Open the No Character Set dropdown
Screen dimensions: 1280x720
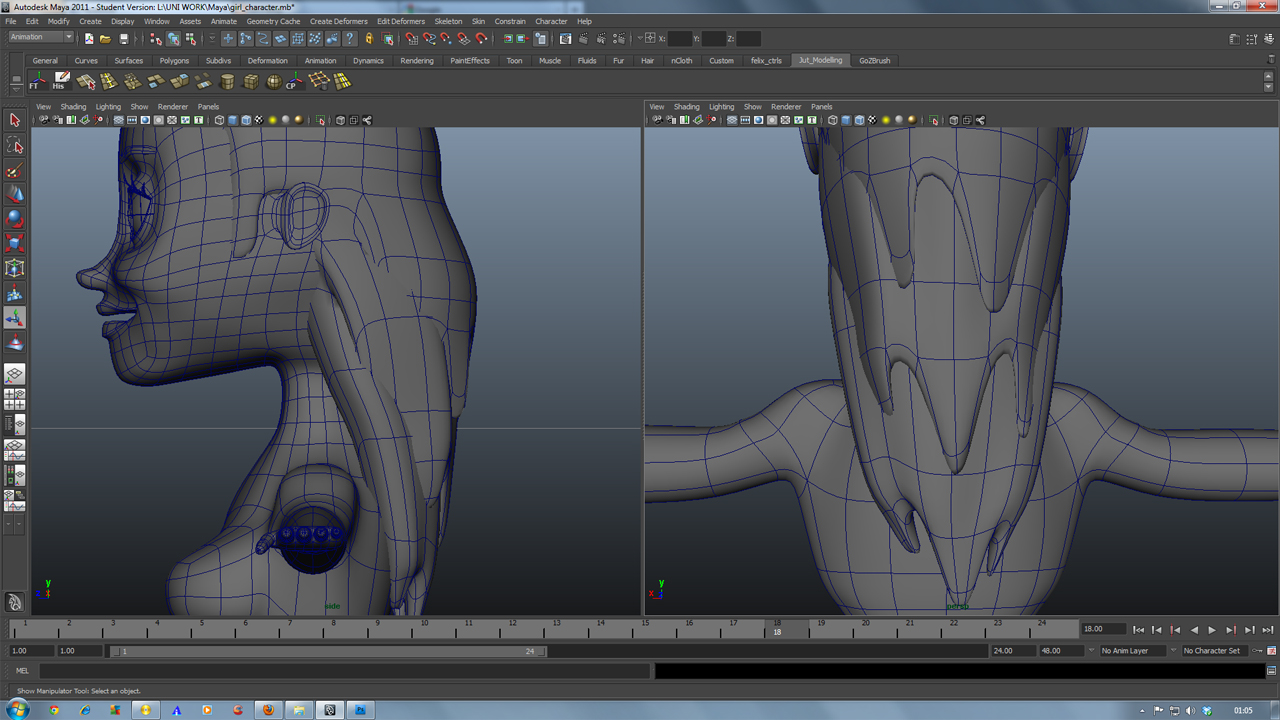pyautogui.click(x=1212, y=650)
